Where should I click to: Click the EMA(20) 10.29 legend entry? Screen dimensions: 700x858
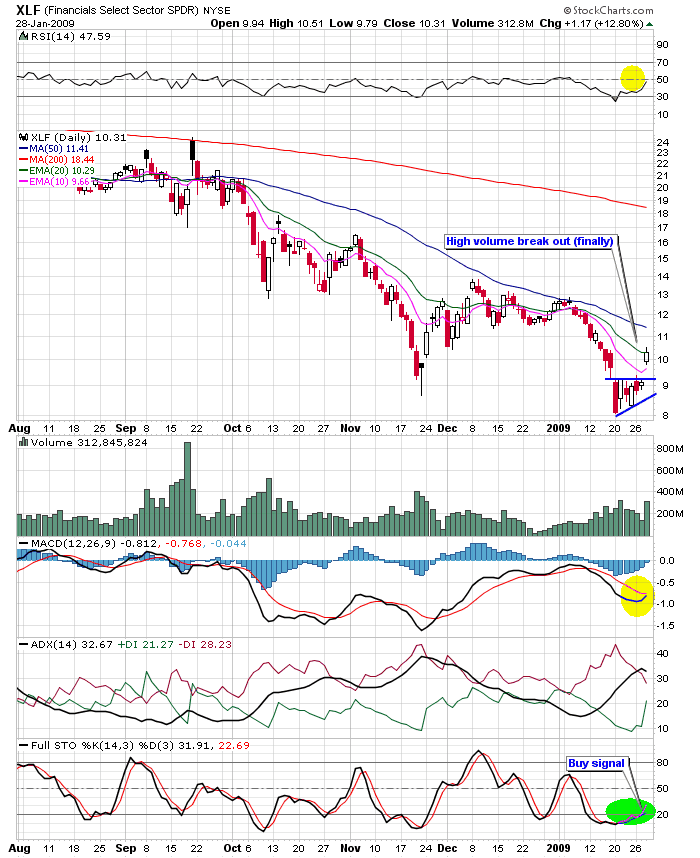pyautogui.click(x=56, y=171)
